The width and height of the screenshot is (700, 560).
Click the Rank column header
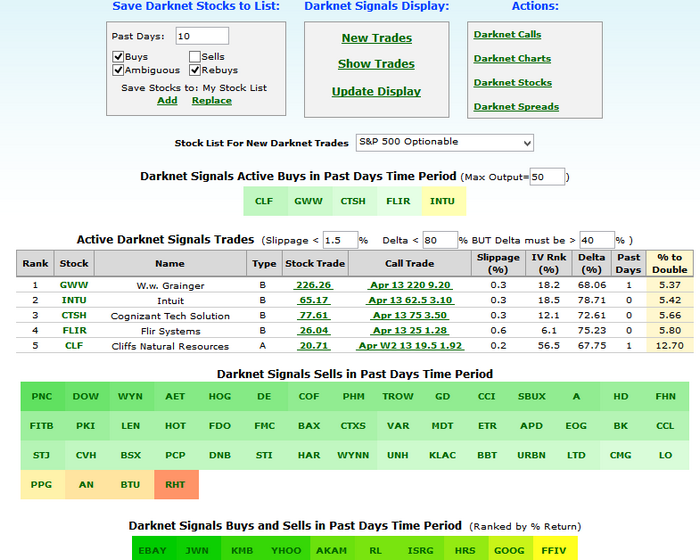35,263
